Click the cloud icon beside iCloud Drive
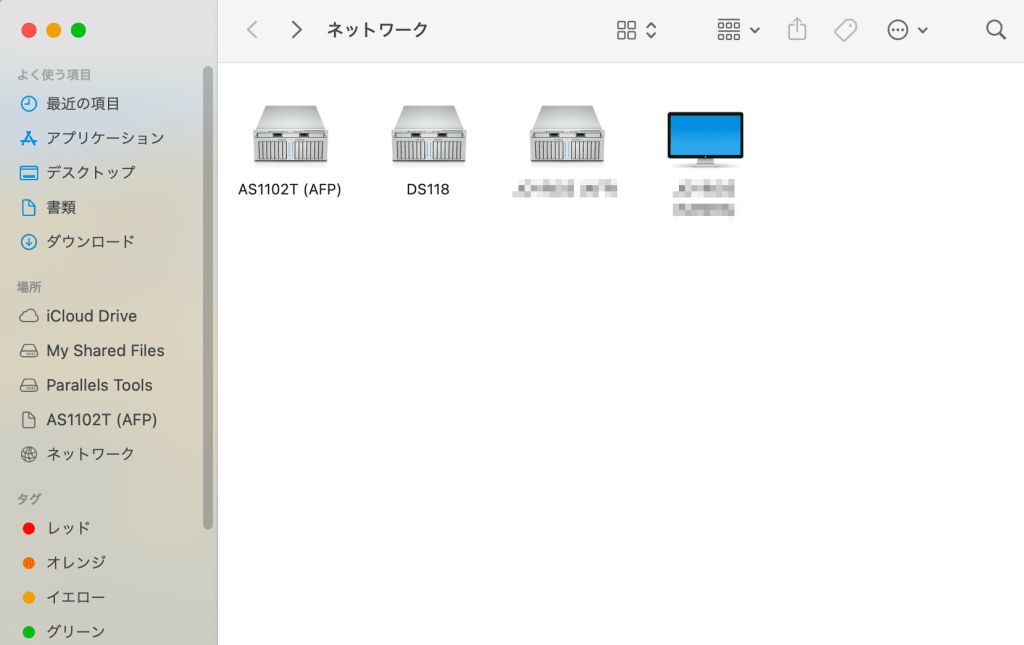This screenshot has height=645, width=1024. coord(29,316)
